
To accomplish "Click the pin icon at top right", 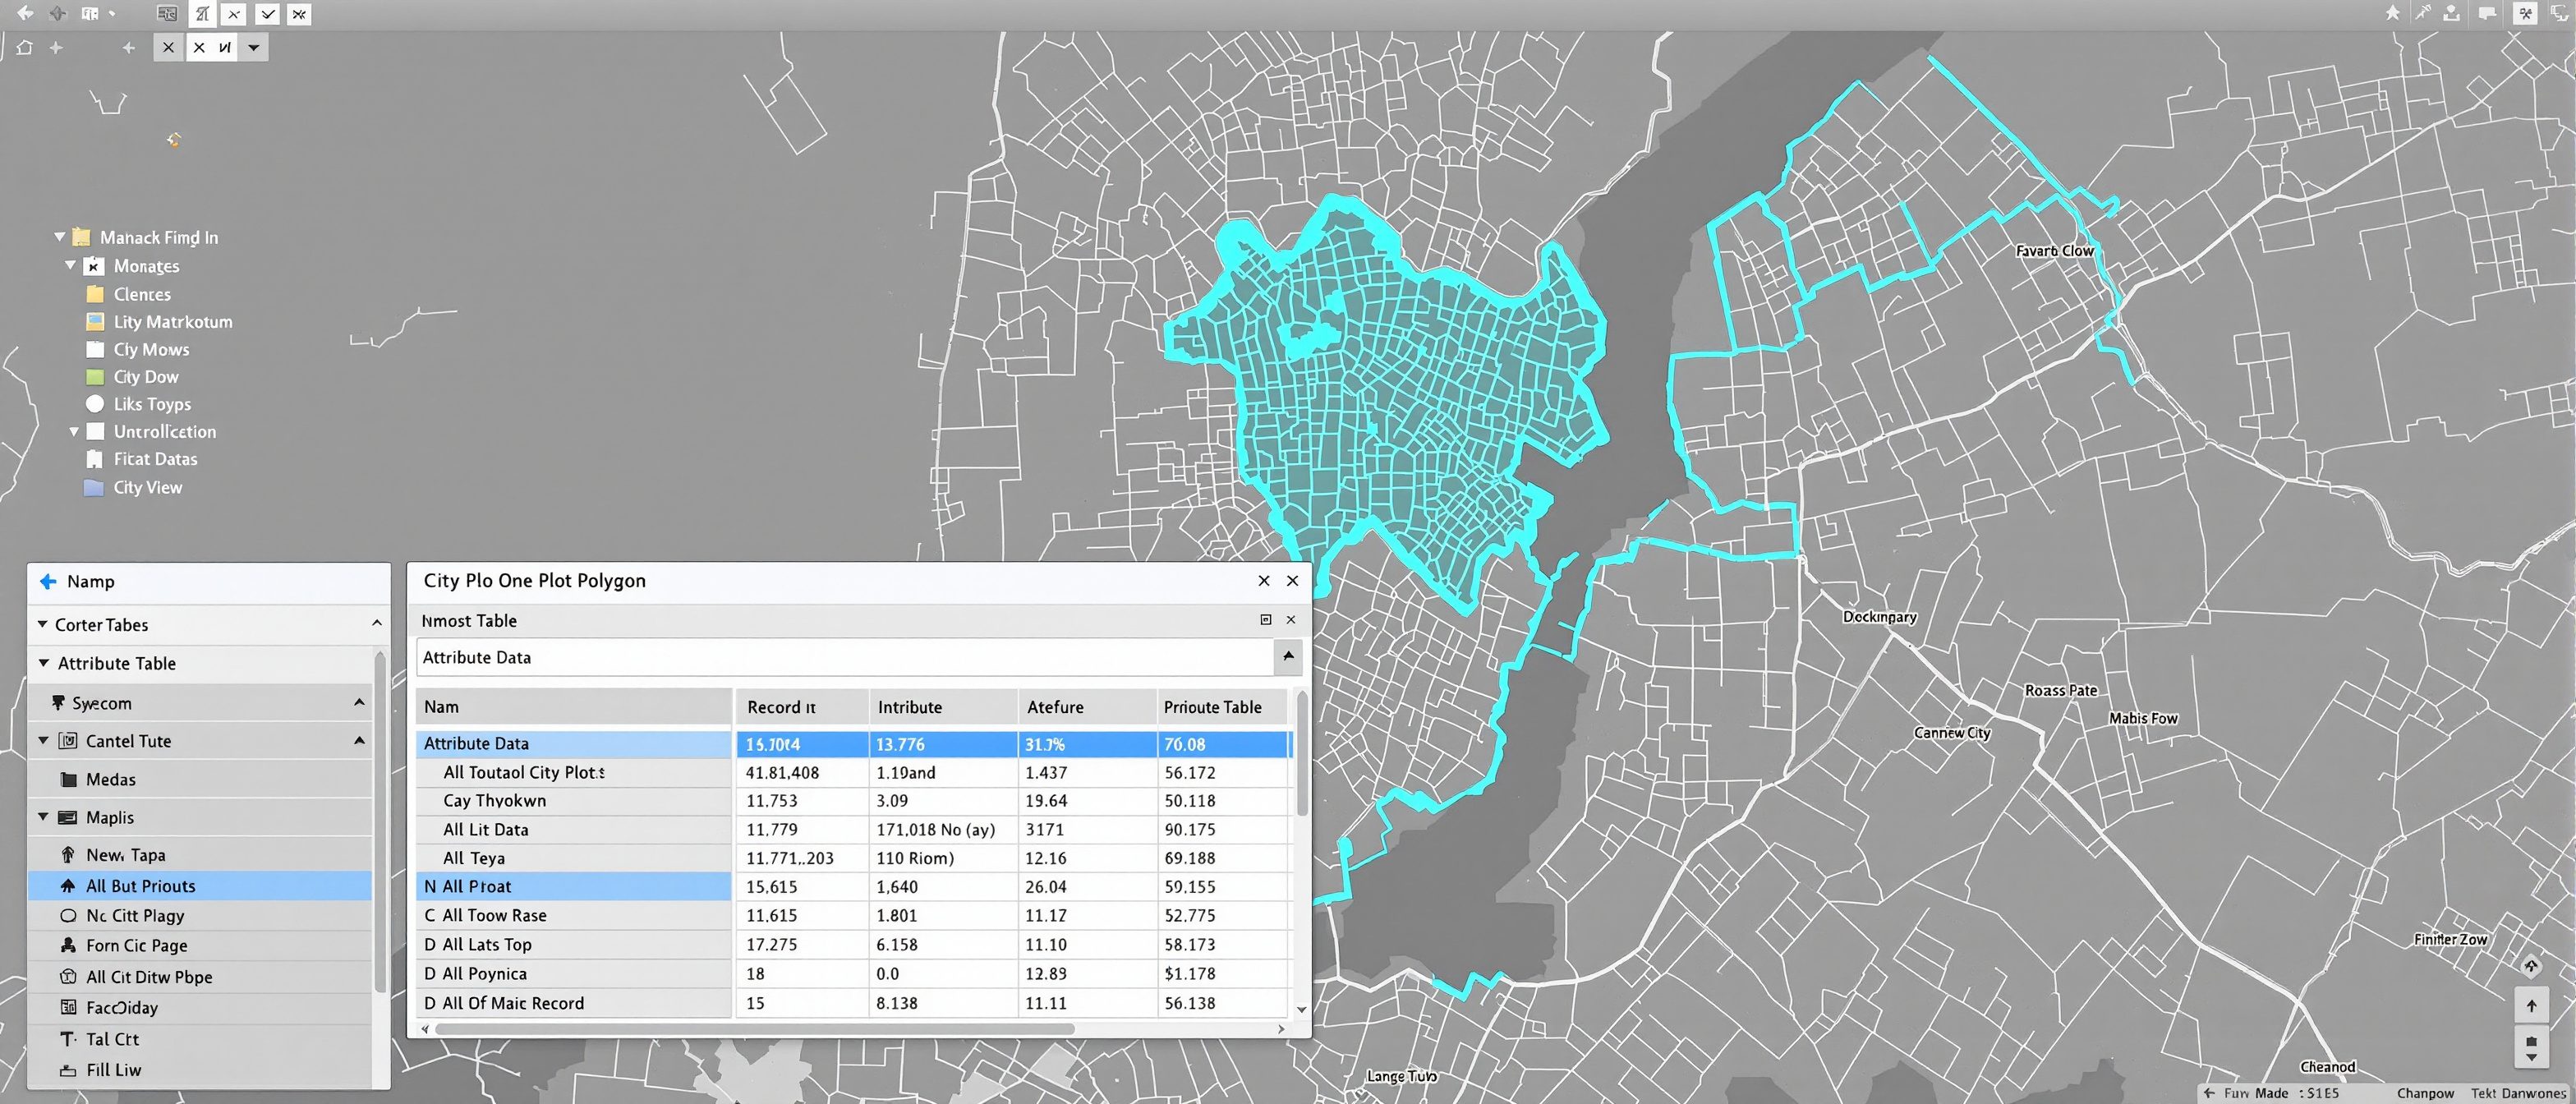I will [x=2422, y=13].
